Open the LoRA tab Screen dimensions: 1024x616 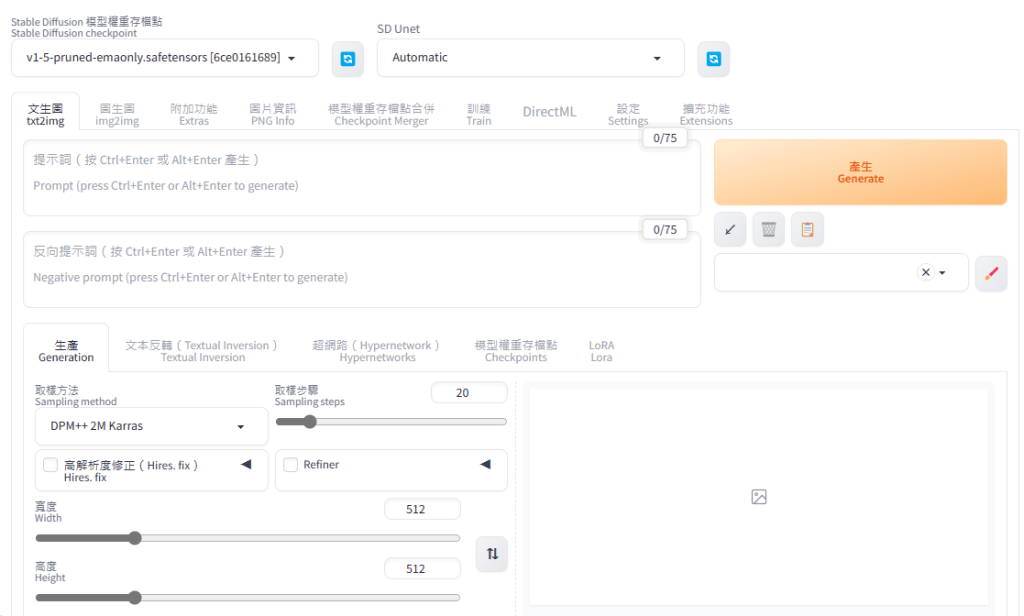pos(601,351)
